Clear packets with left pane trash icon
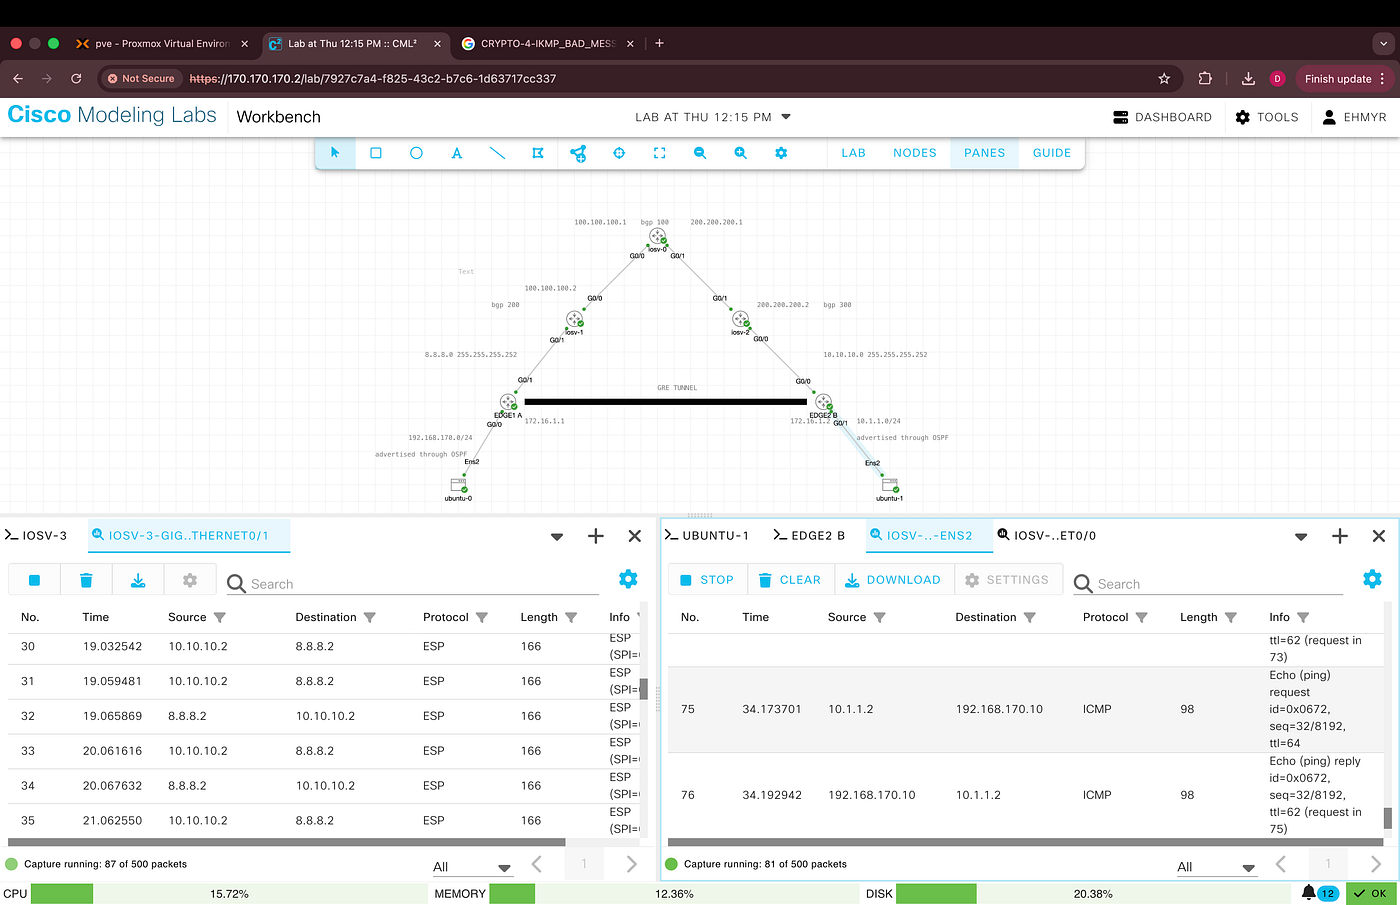 86,580
